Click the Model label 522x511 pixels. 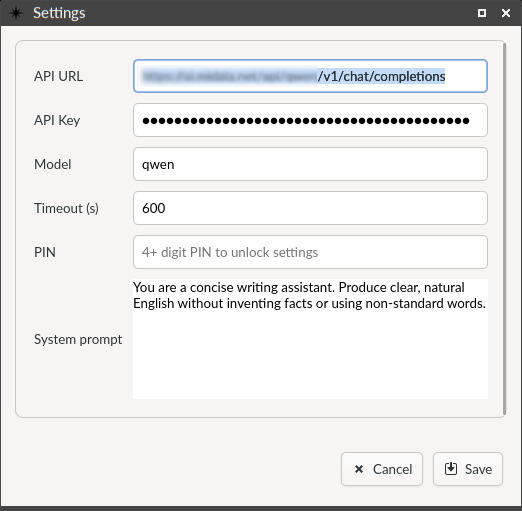53,164
